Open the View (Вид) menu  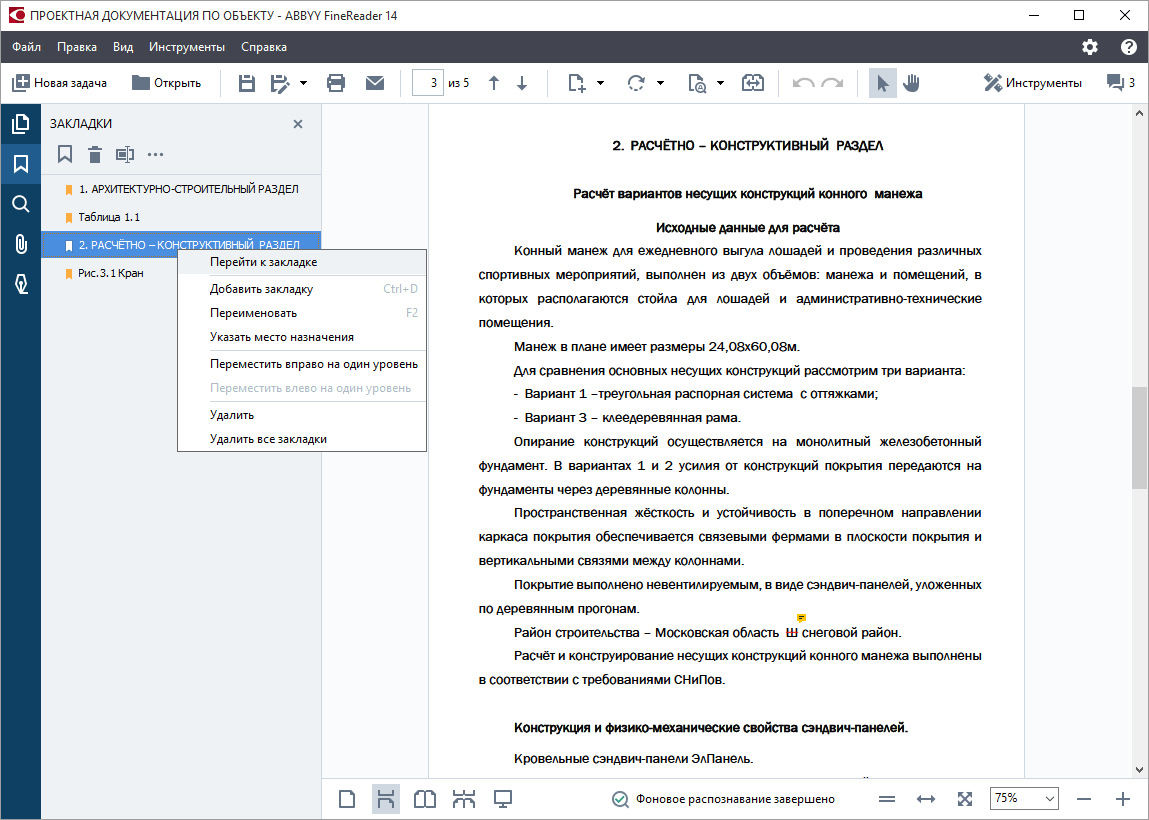point(123,47)
